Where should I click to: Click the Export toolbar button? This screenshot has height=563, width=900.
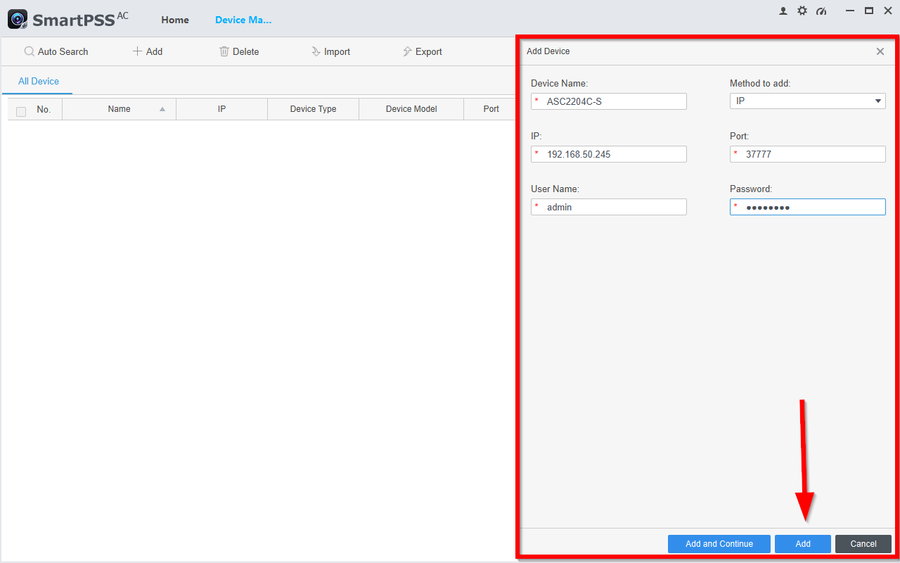coord(422,52)
